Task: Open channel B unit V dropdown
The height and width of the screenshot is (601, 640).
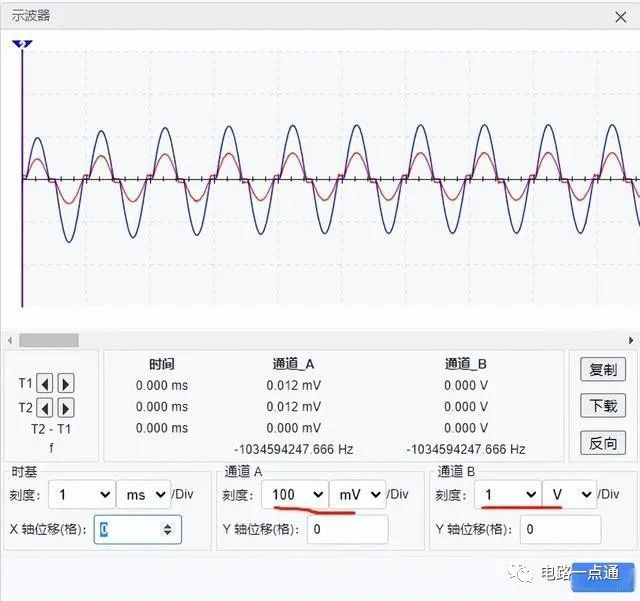Action: (570, 494)
